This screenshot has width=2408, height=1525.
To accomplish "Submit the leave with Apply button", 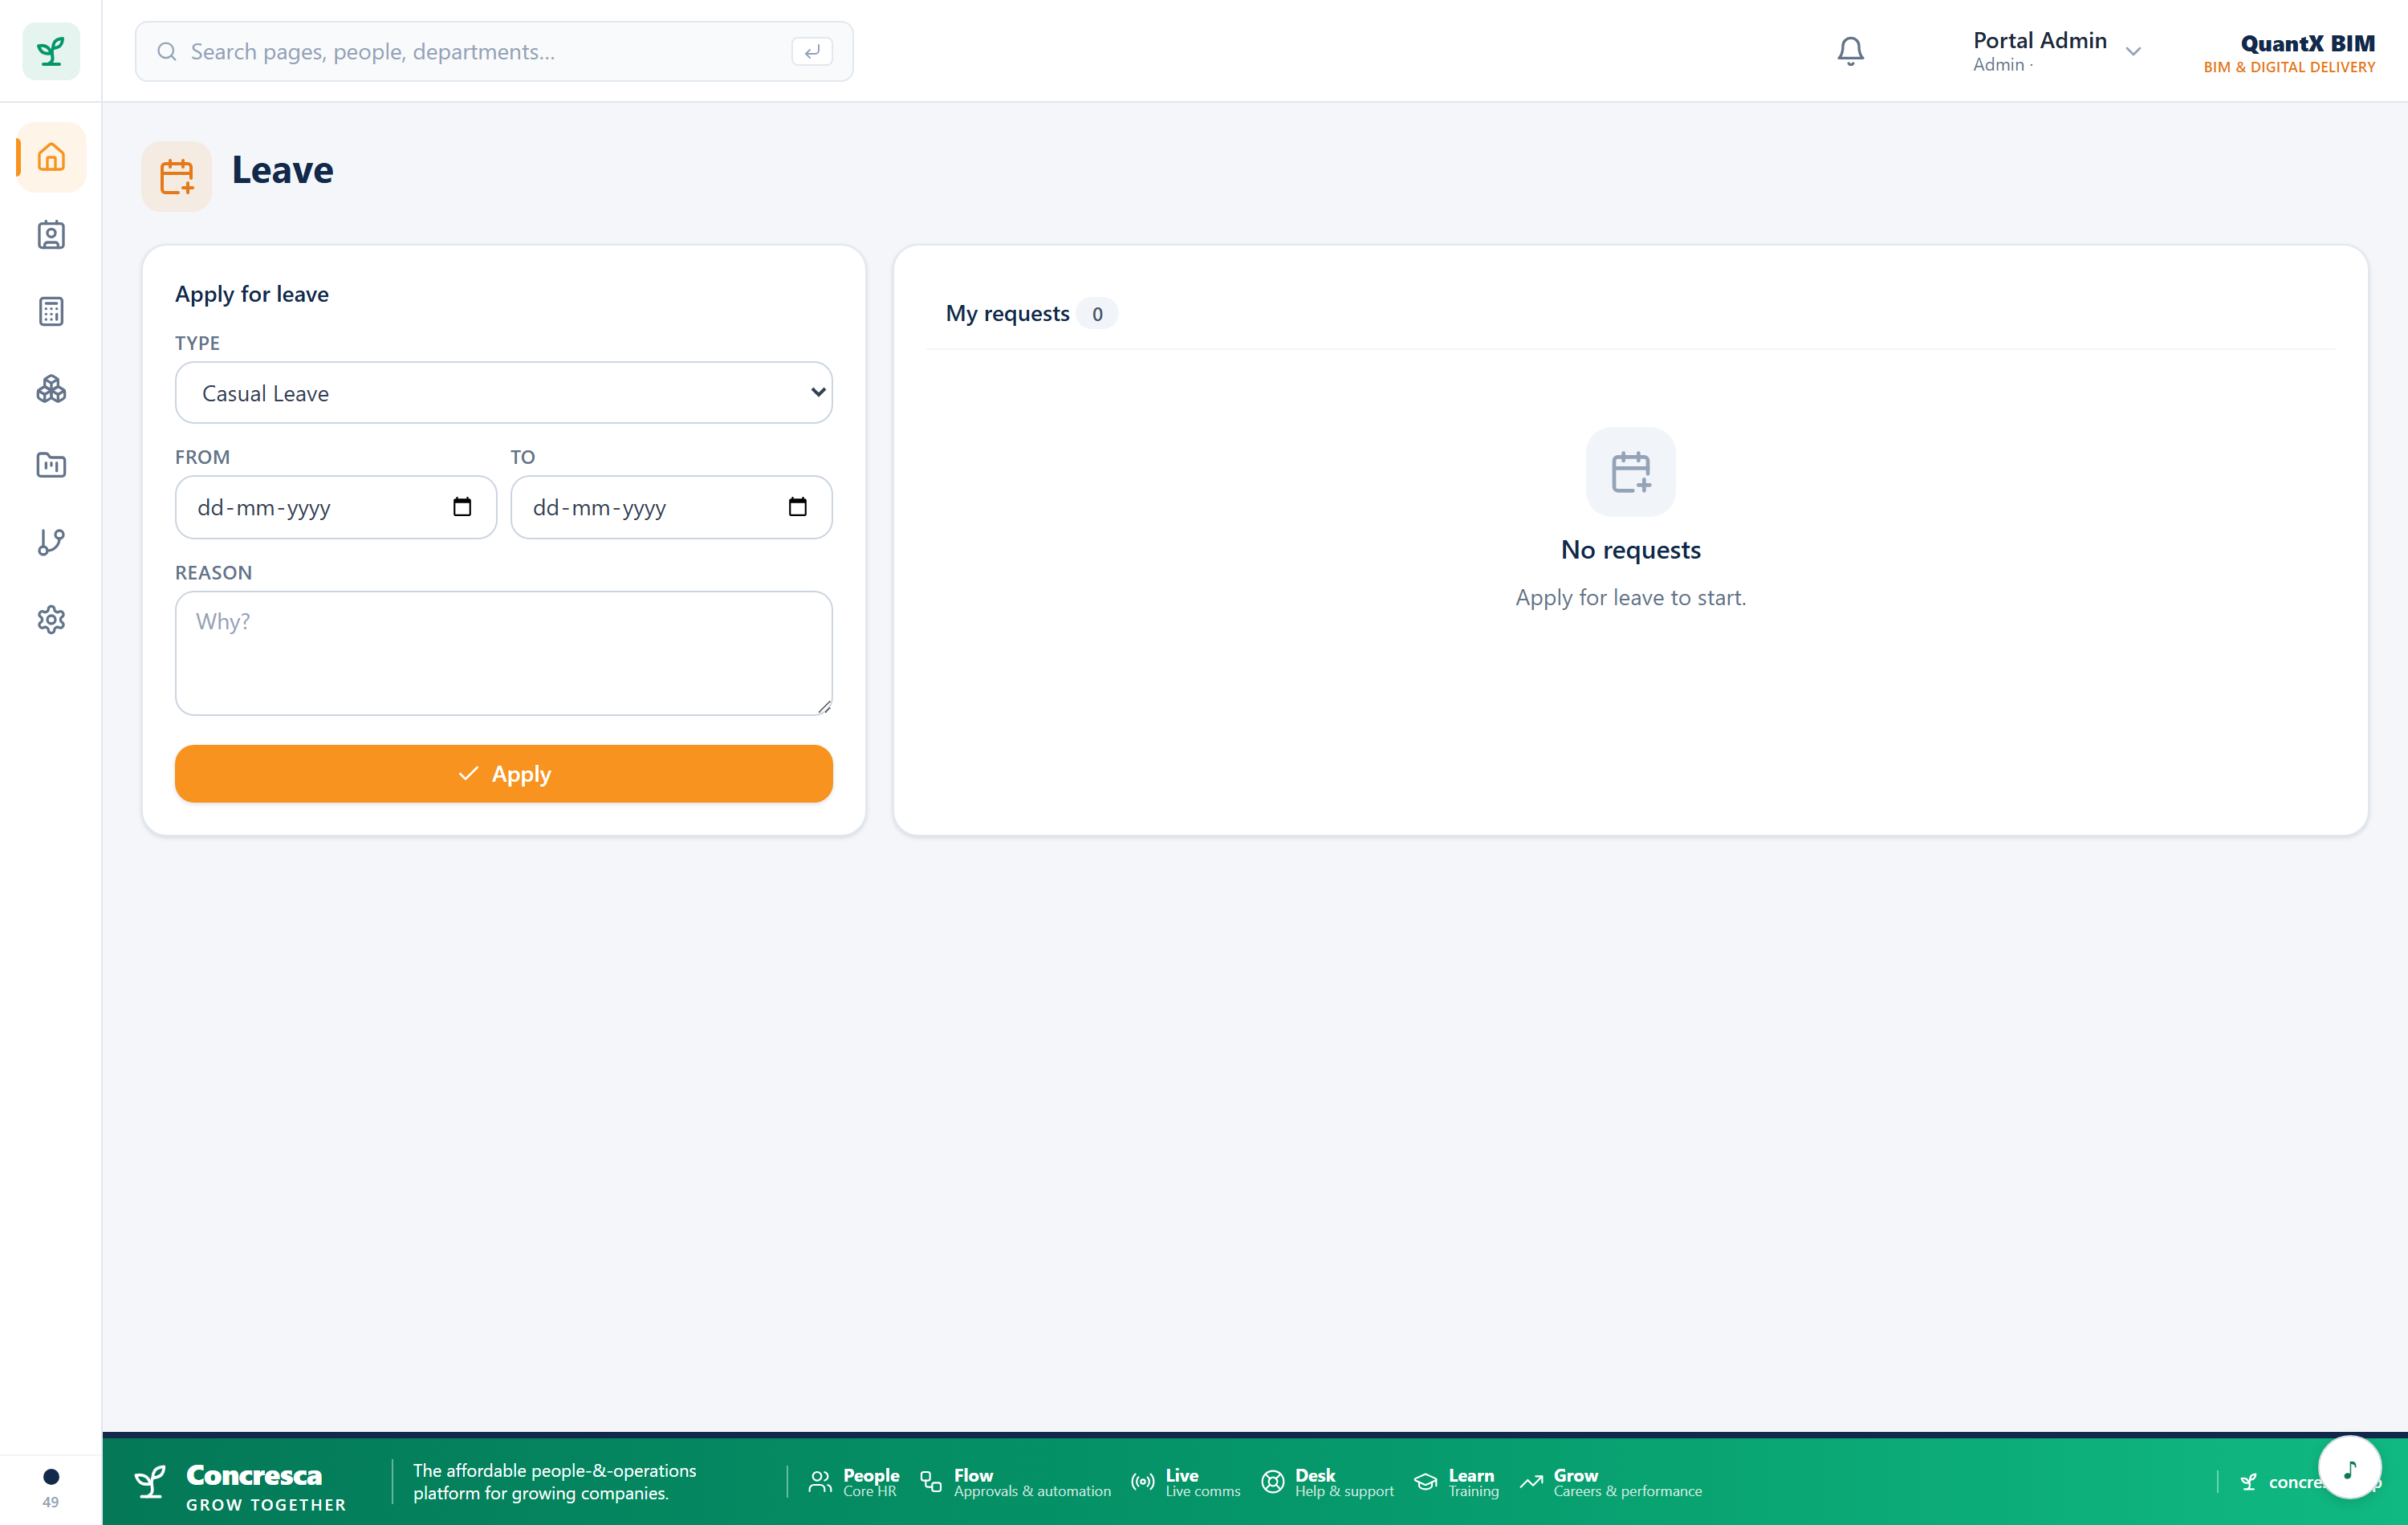I will pyautogui.click(x=504, y=774).
